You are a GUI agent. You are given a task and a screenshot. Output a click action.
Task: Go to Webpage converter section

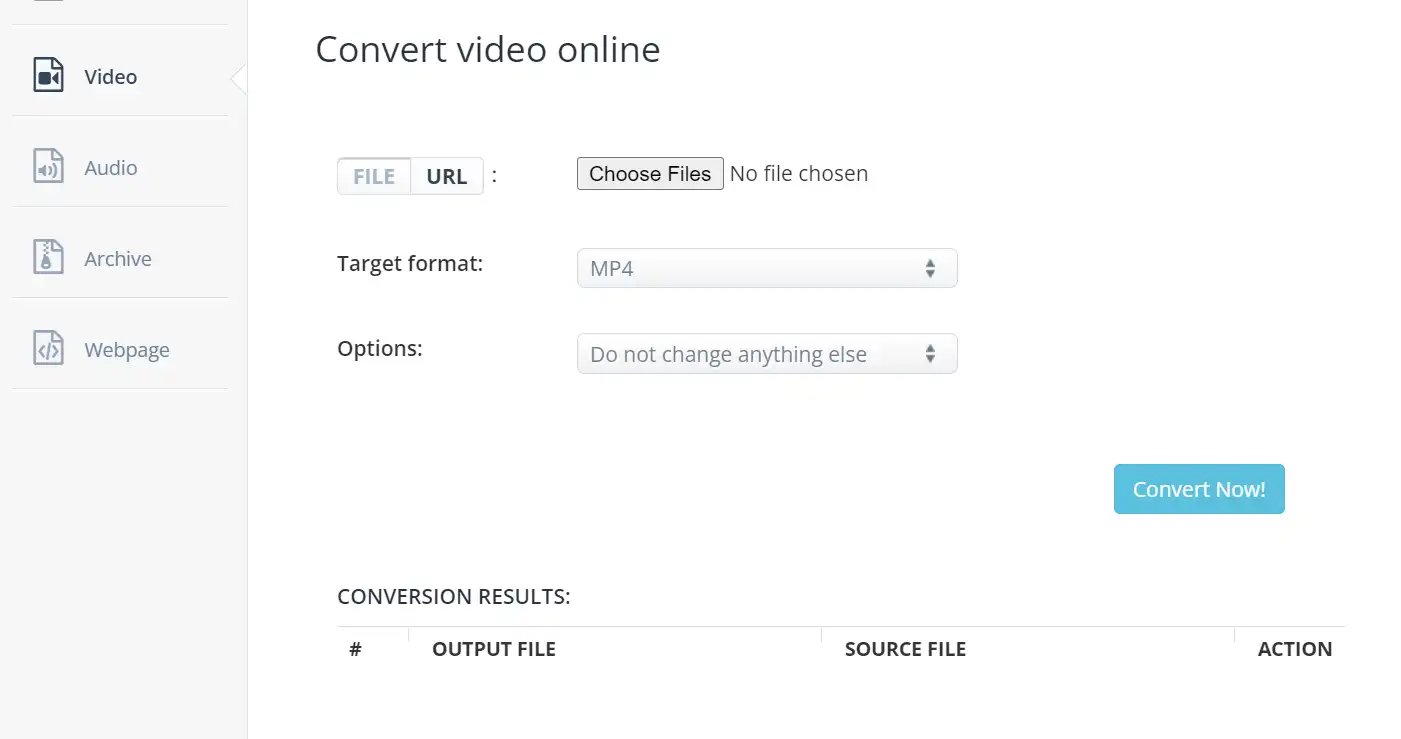(x=120, y=349)
